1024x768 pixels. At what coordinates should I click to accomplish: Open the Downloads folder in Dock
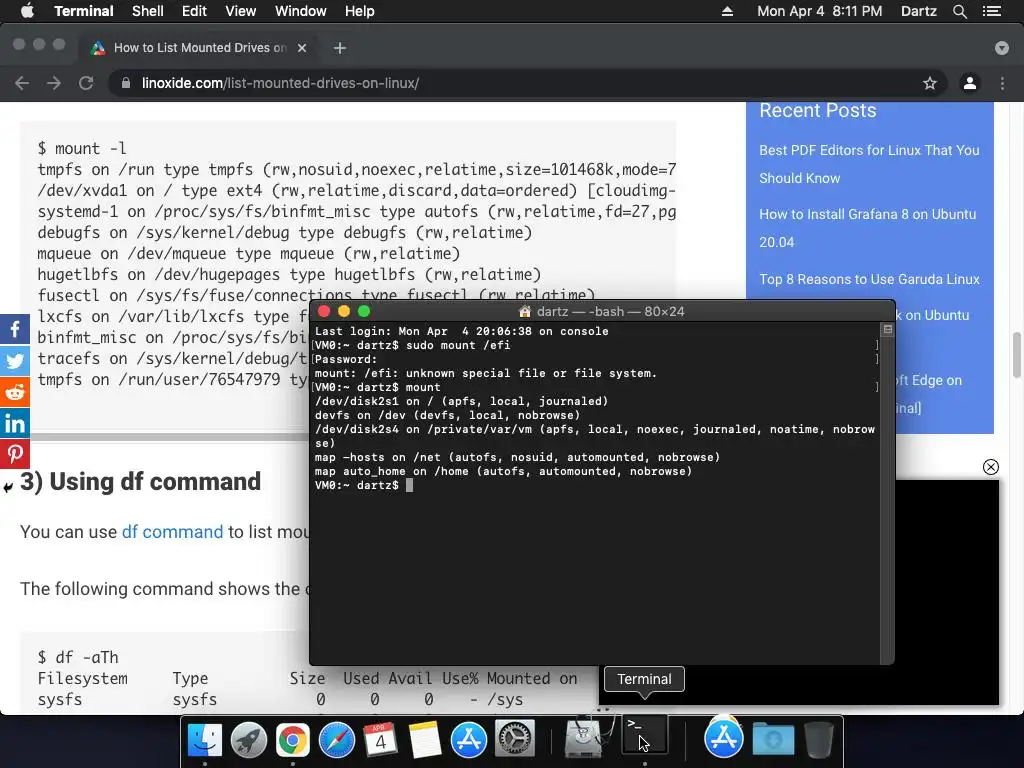773,739
